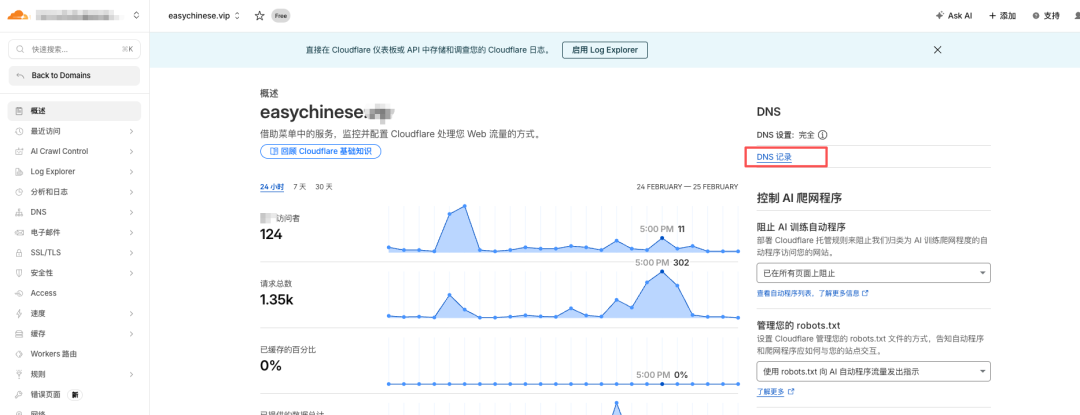This screenshot has width=1080, height=415.
Task: Click the 缓存 sidebar icon
Action: coord(19,334)
